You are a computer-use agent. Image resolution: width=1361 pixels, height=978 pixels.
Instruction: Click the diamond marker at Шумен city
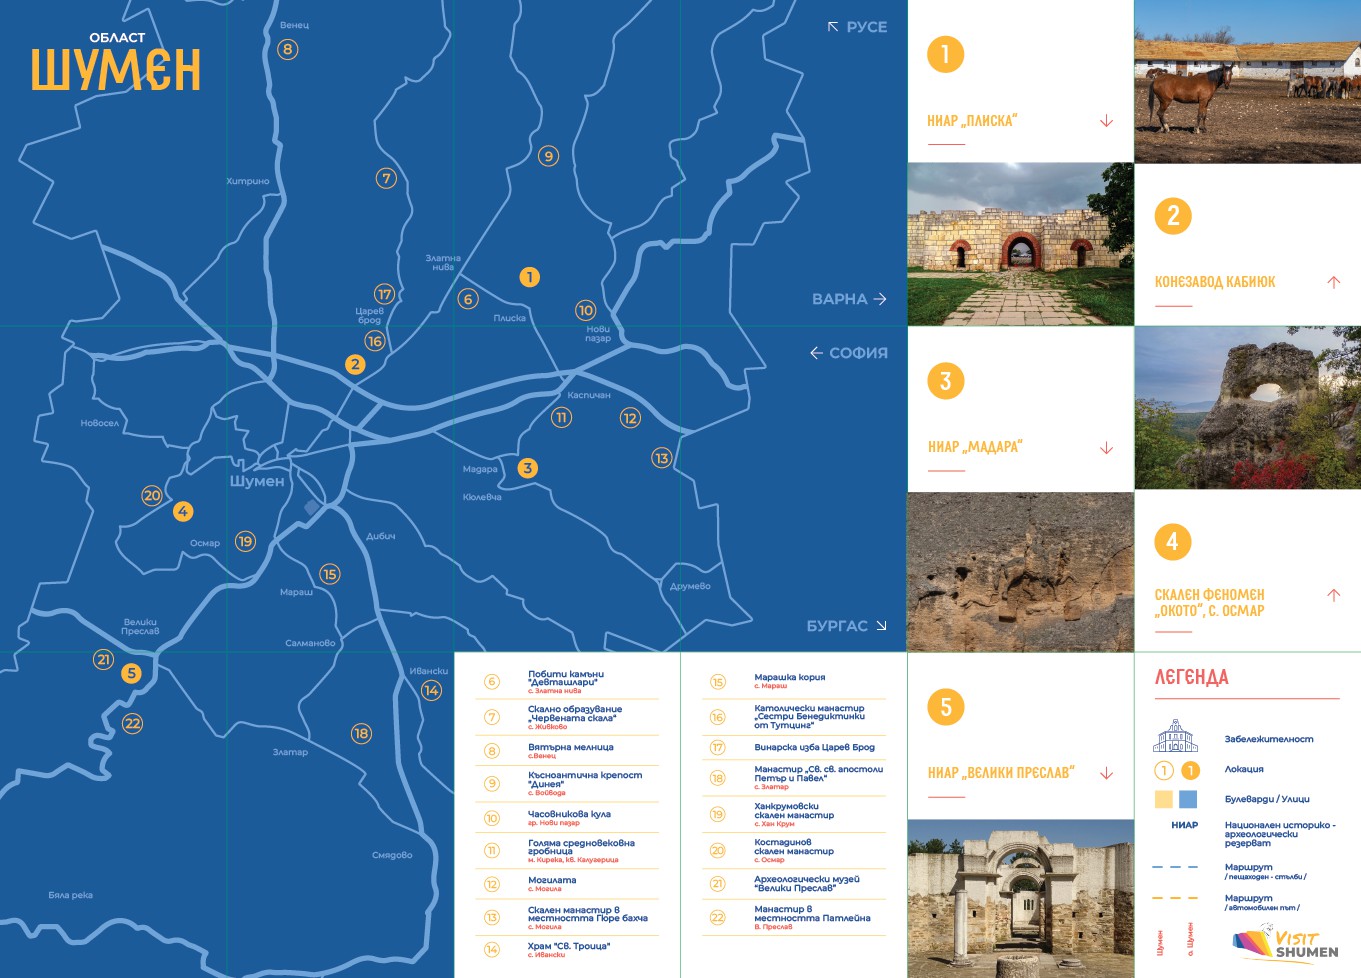point(312,508)
